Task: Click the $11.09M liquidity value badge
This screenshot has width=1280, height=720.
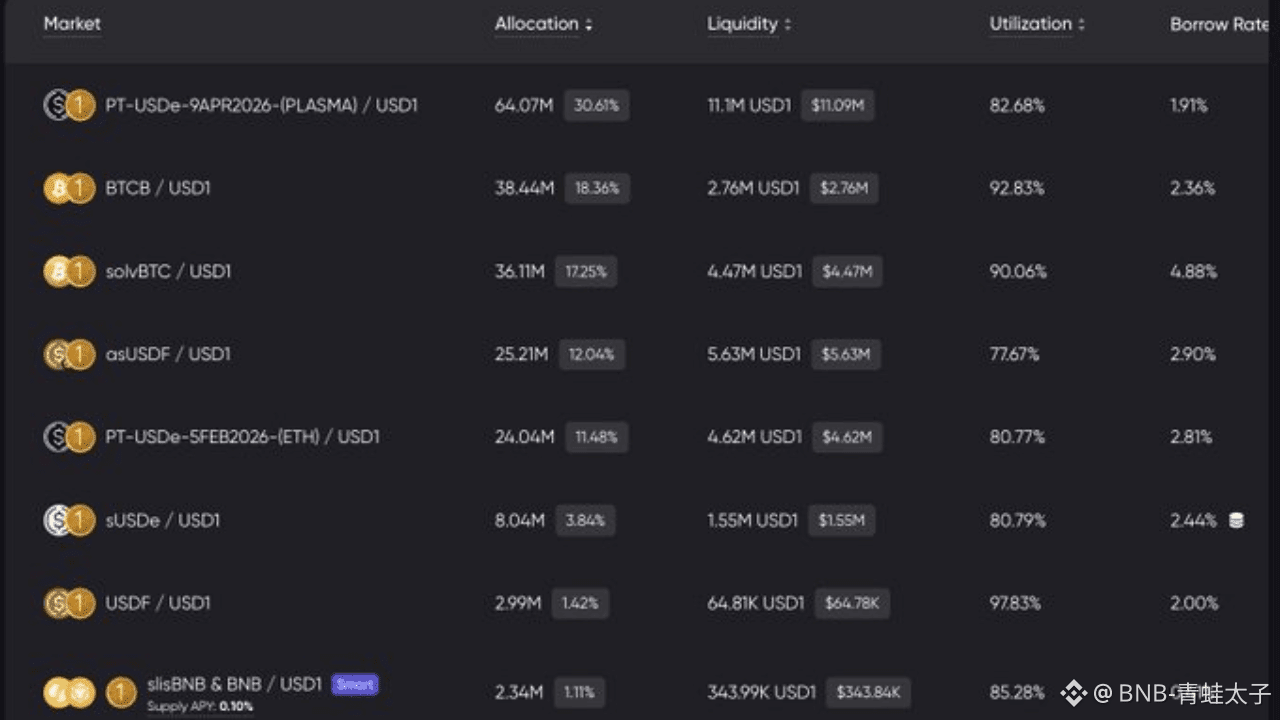Action: coord(837,105)
